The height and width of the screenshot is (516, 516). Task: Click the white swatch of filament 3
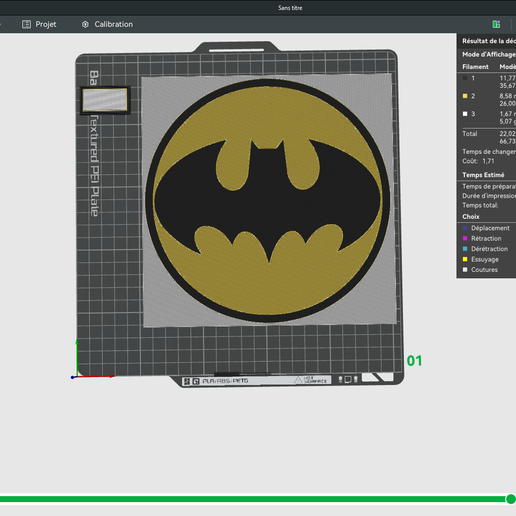coord(465,114)
